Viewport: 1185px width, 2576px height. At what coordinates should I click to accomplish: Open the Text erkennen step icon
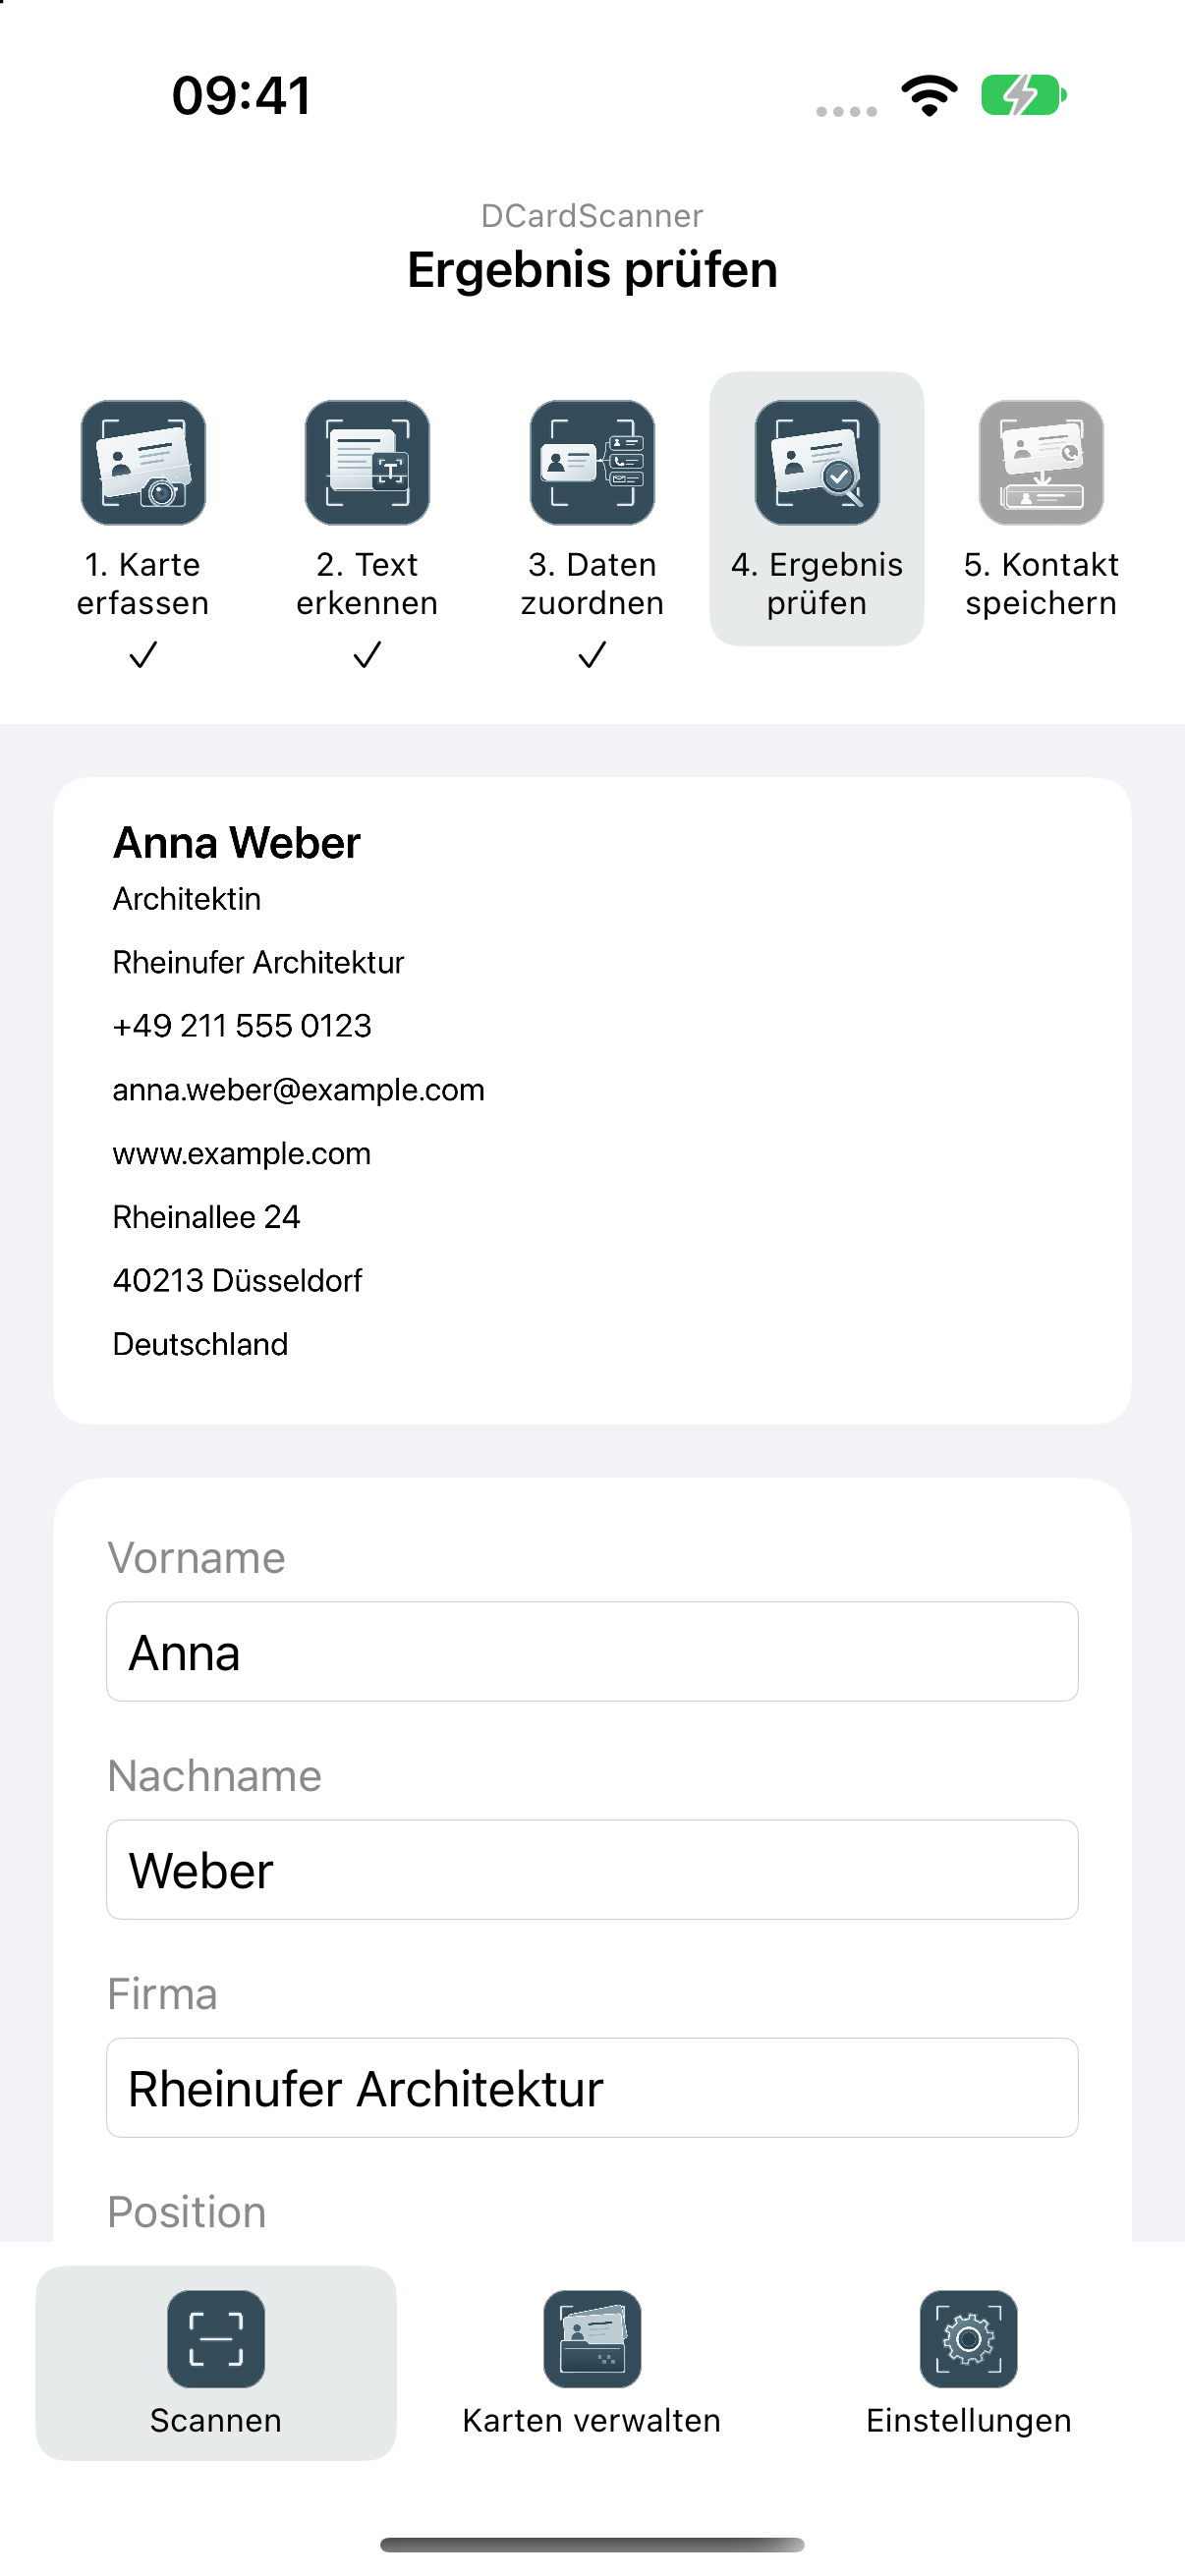tap(367, 463)
